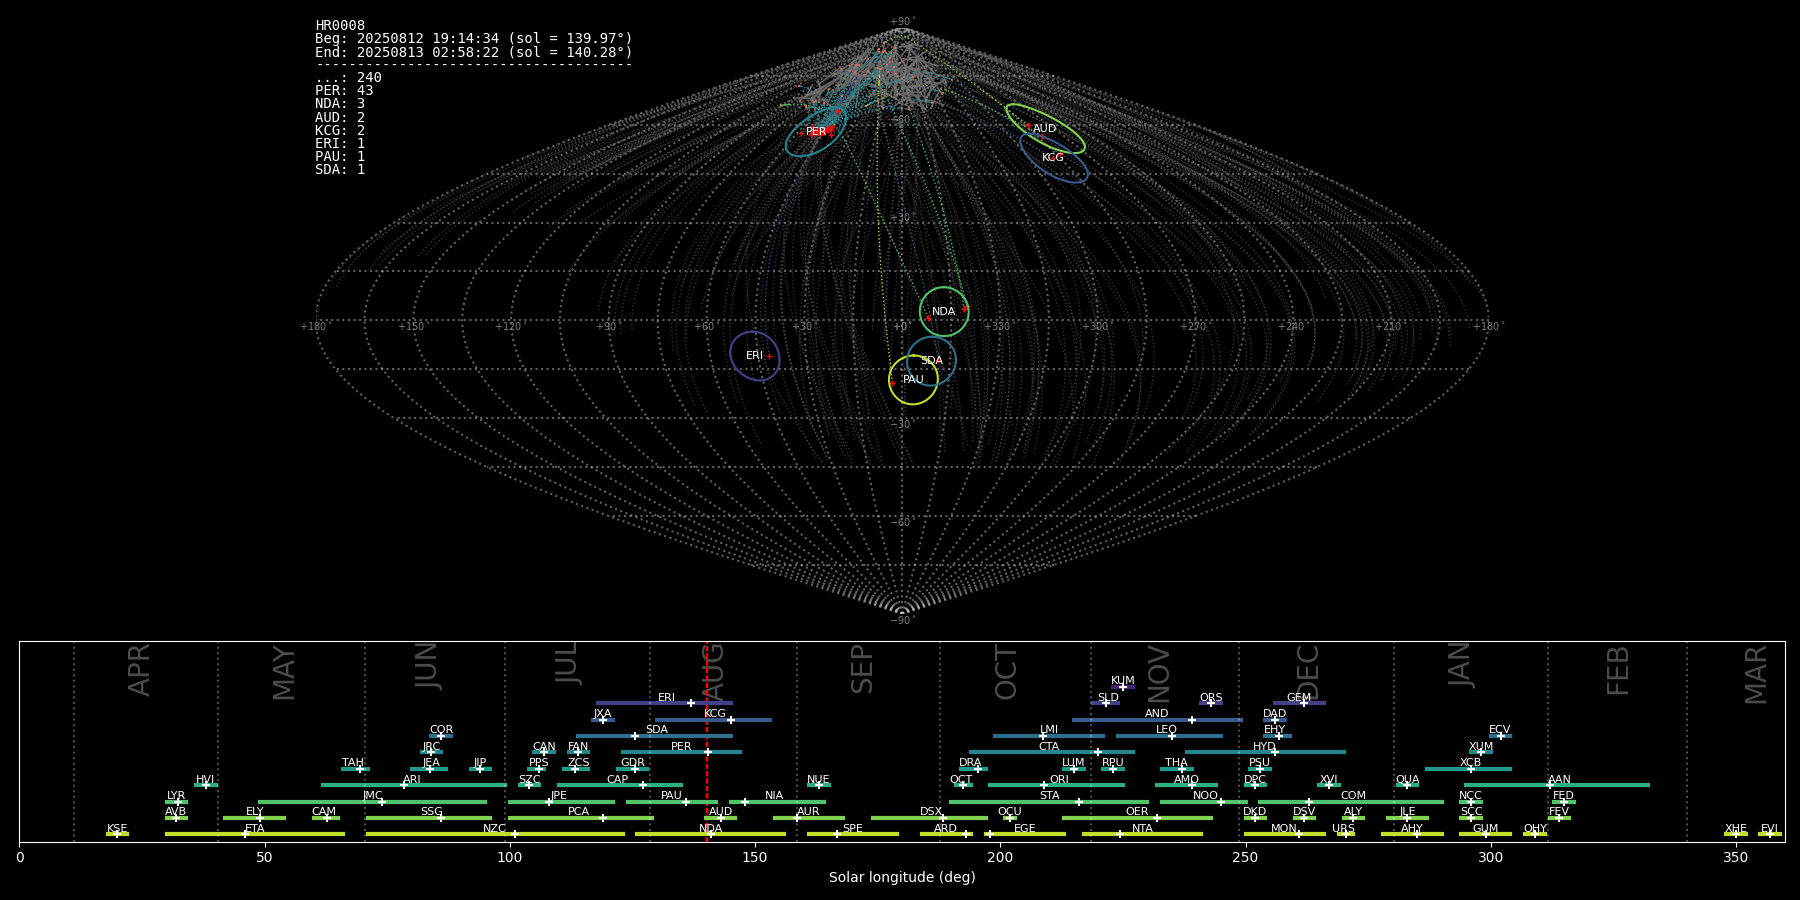Viewport: 1800px width, 900px height.
Task: Click the 'KCG: 2' count line
Action: pos(340,130)
